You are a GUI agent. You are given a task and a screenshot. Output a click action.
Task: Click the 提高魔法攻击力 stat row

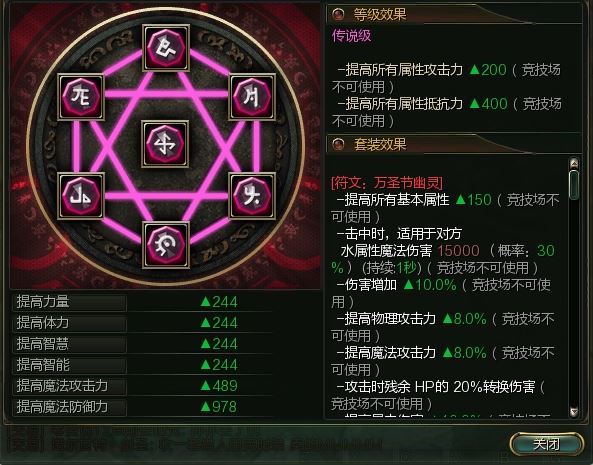(142, 386)
